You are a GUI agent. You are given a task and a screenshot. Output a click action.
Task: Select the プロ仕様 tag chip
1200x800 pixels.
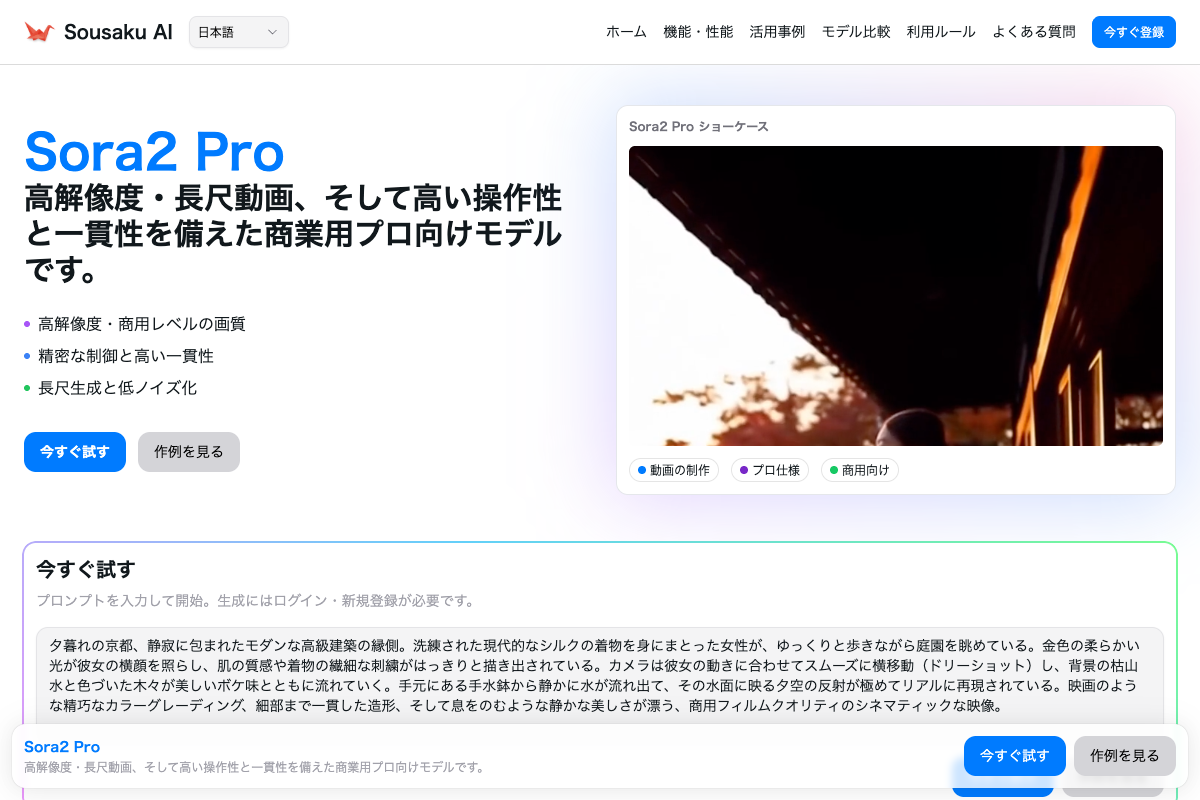[x=769, y=470]
